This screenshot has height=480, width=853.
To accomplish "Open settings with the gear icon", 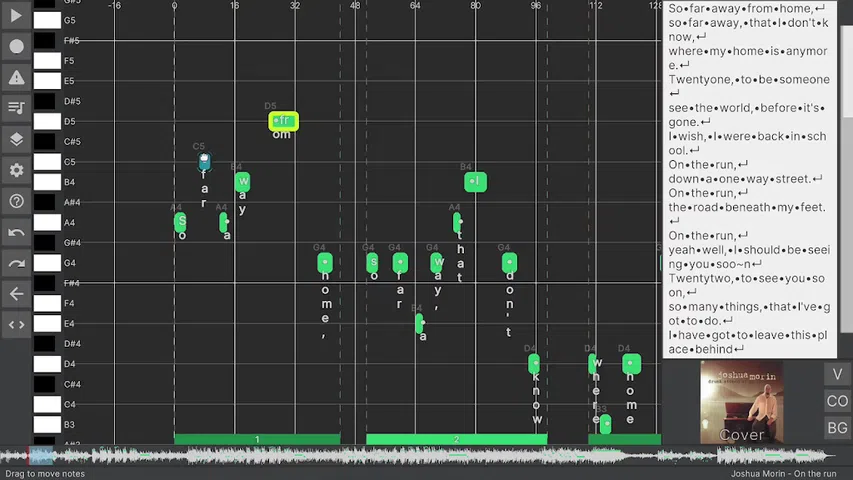I will (16, 170).
